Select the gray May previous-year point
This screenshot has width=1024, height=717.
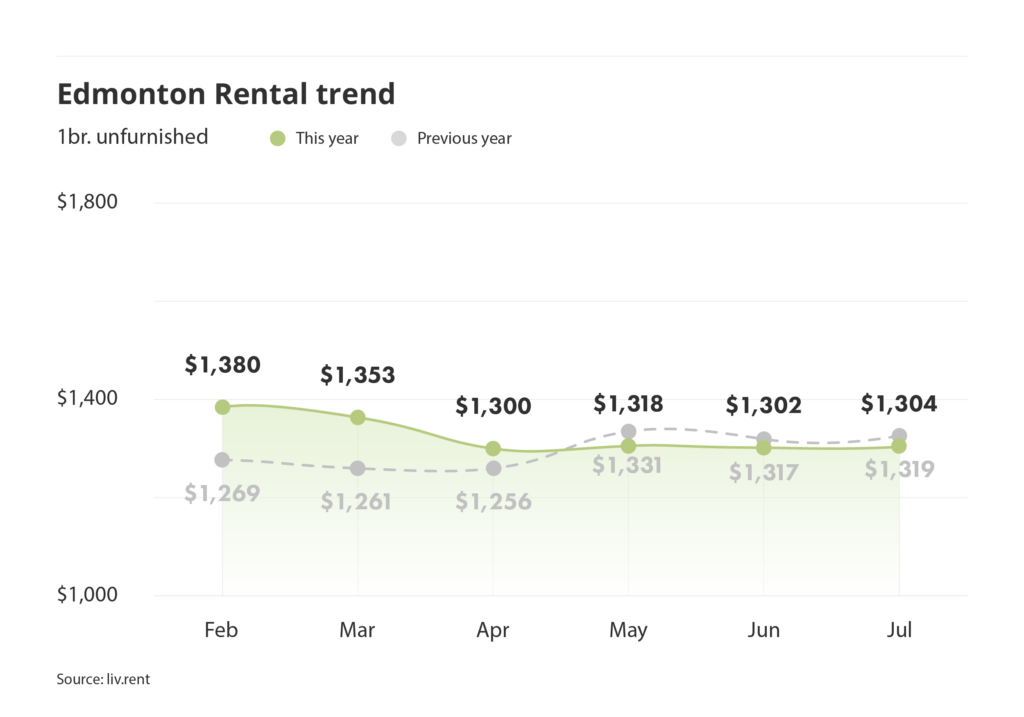coord(629,432)
